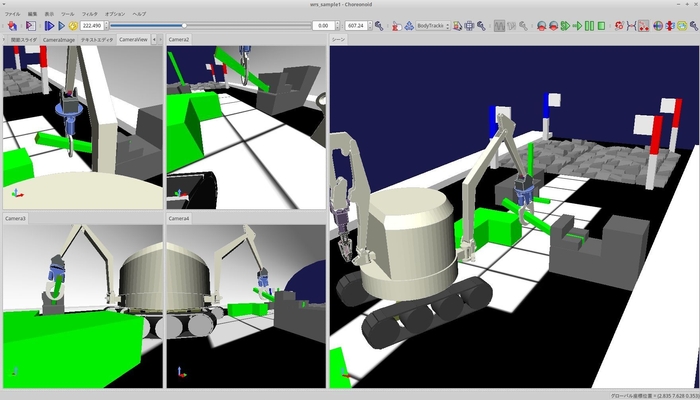
Task: Open the ファイル menu
Action: 12,14
